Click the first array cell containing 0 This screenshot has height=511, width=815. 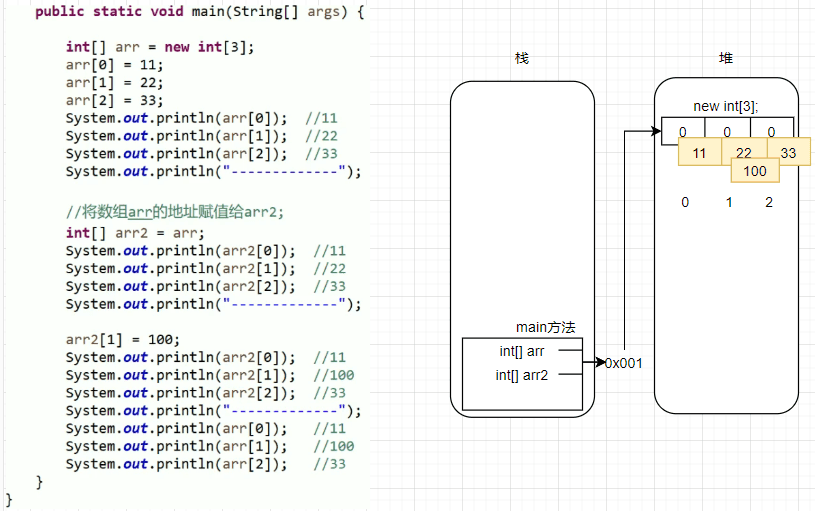[x=683, y=131]
